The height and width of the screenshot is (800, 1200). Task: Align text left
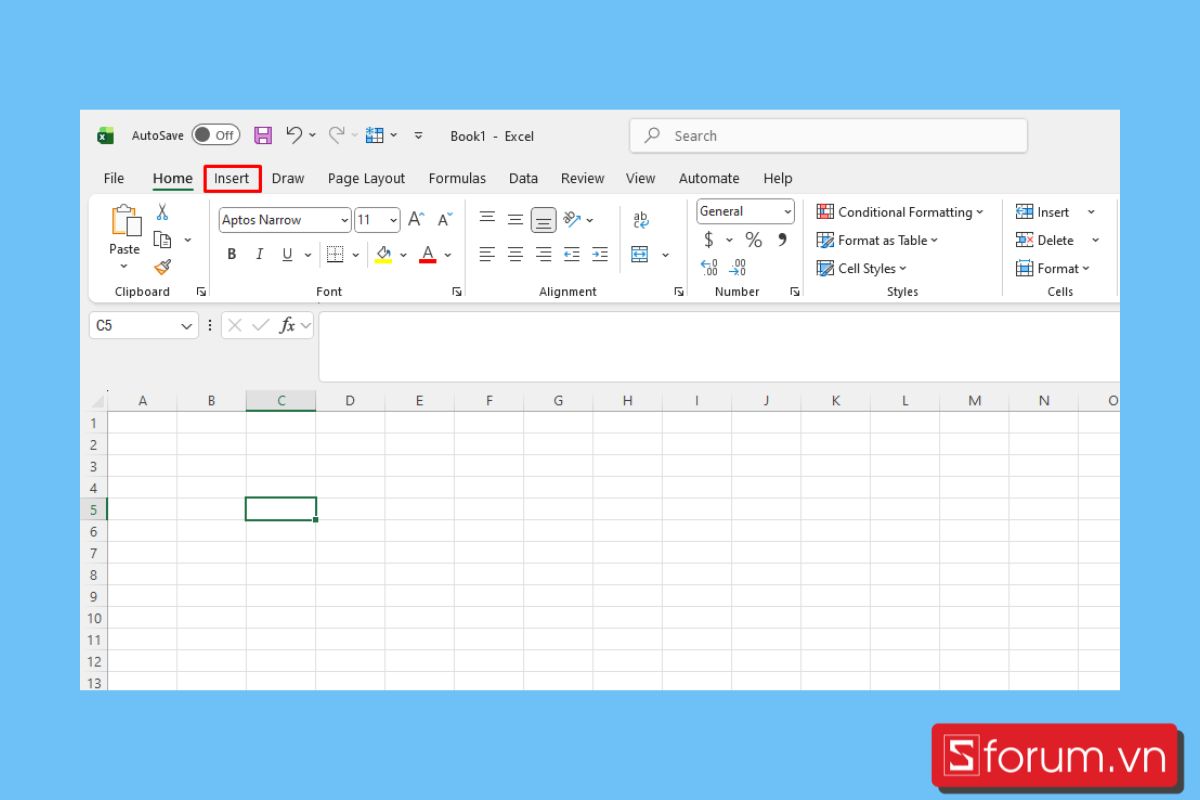pos(487,254)
